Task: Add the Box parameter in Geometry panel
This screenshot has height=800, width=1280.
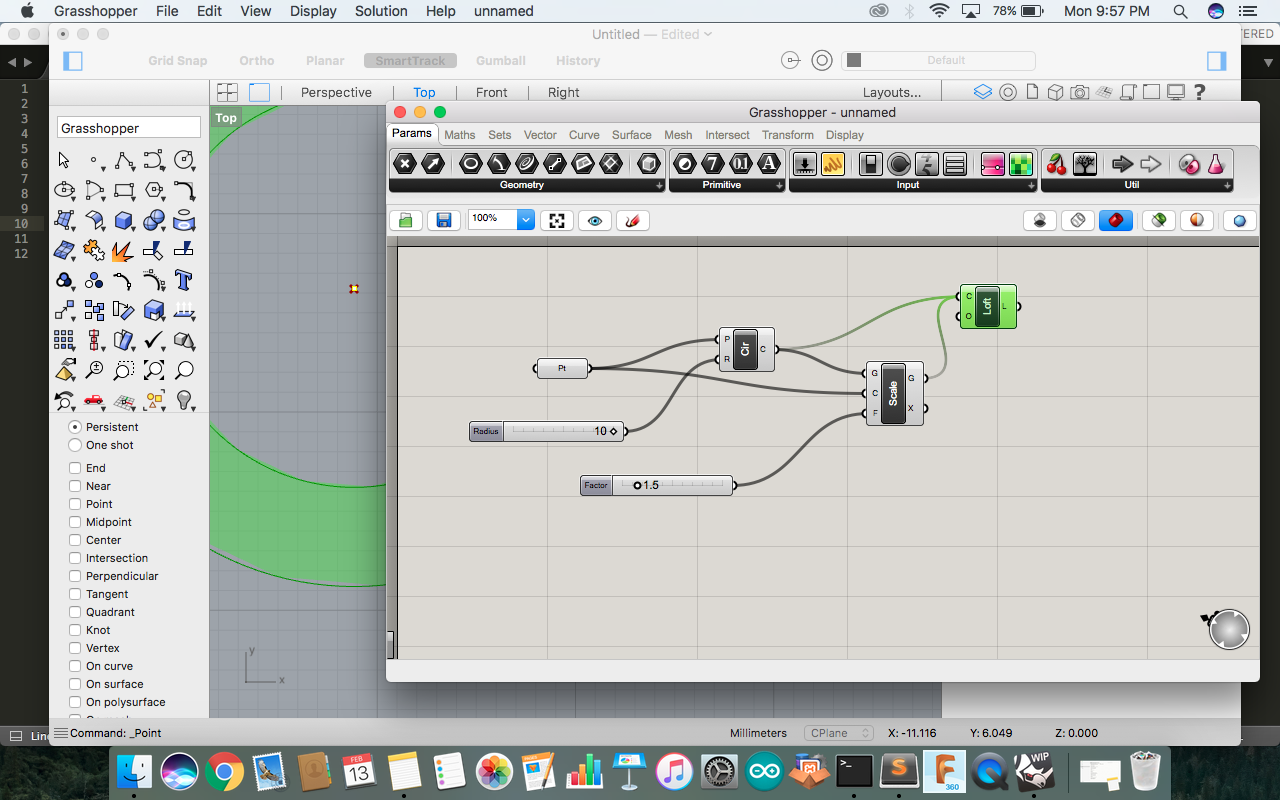Action: [648, 164]
